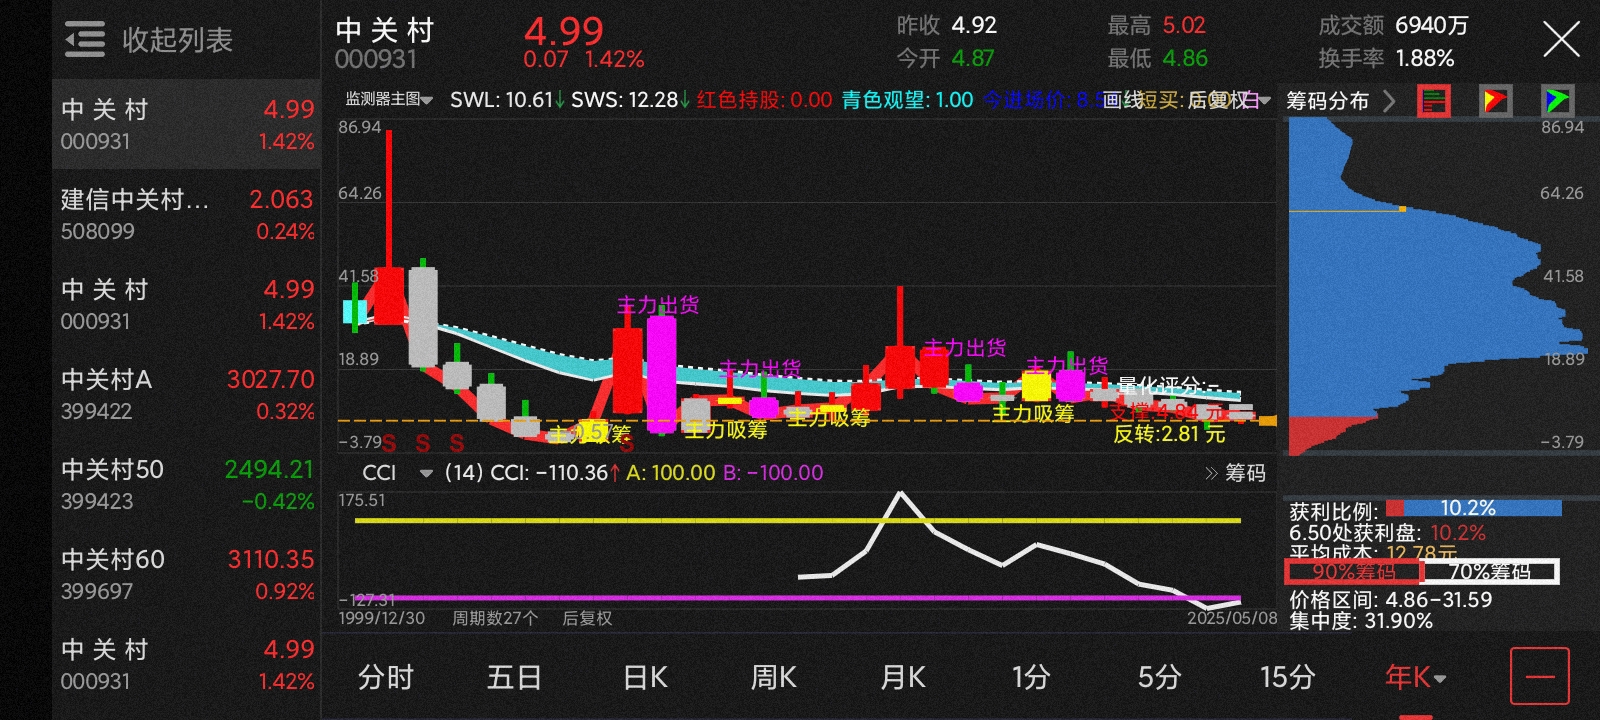Click the 价格区间: 4.86-31.59 text
Image resolution: width=1600 pixels, height=720 pixels.
click(x=1390, y=600)
